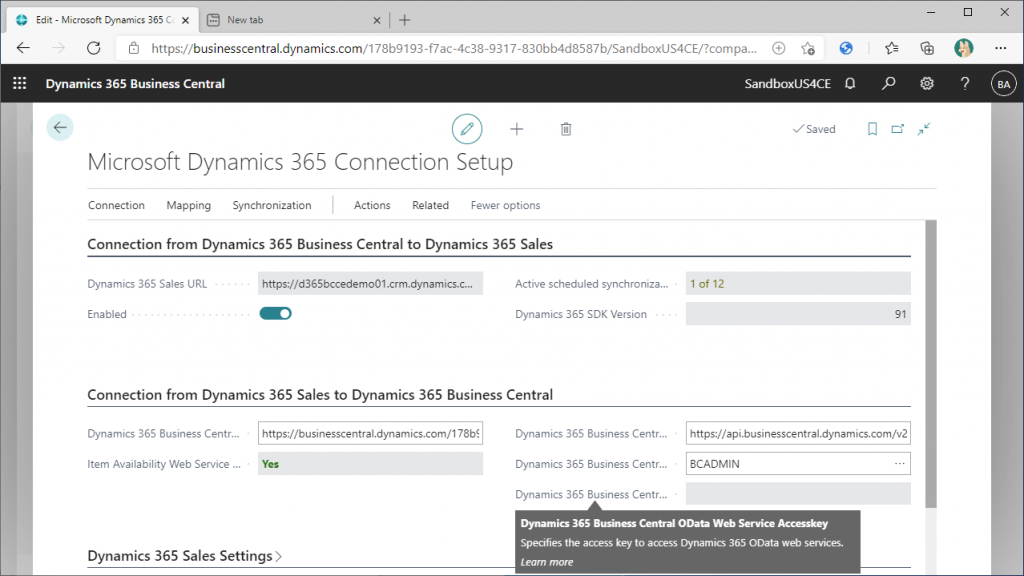Click the browser favorites star icon

pos(891,48)
